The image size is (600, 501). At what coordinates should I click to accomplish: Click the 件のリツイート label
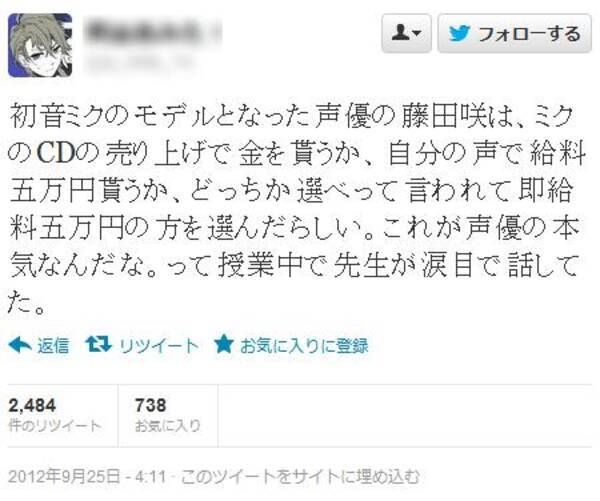[x=55, y=426]
